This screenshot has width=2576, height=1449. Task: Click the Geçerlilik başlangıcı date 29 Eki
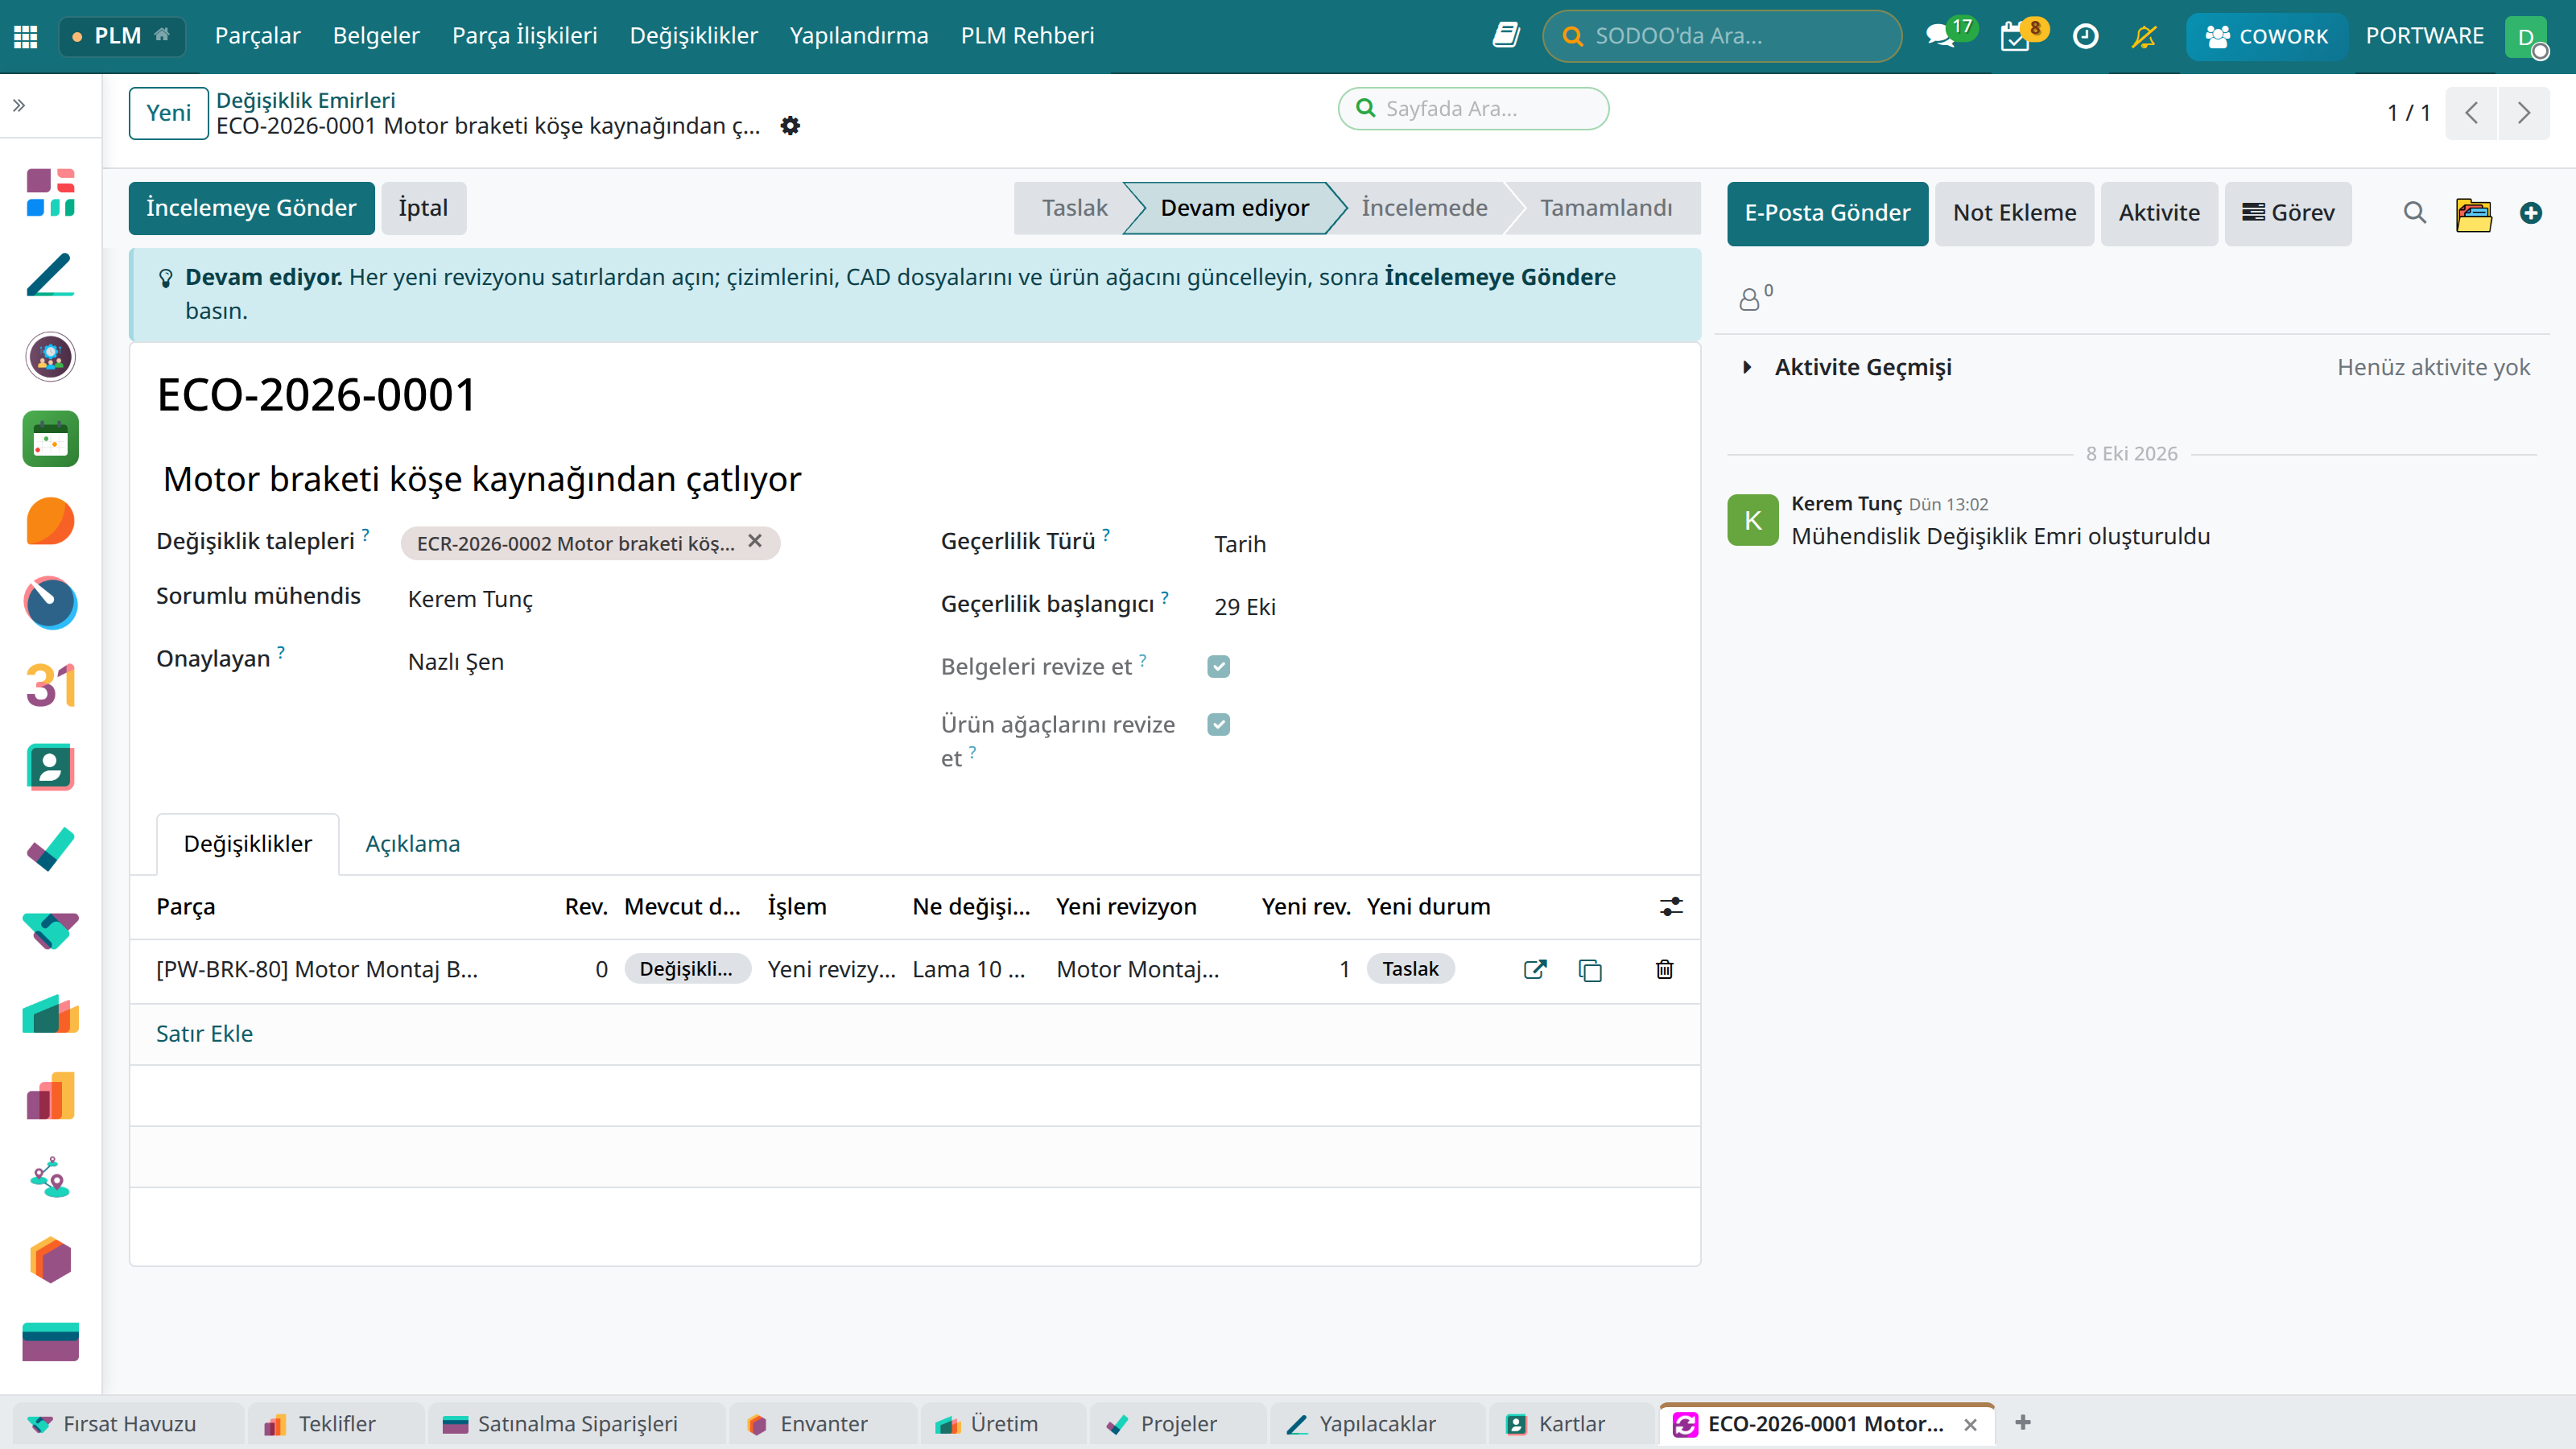(x=1245, y=607)
